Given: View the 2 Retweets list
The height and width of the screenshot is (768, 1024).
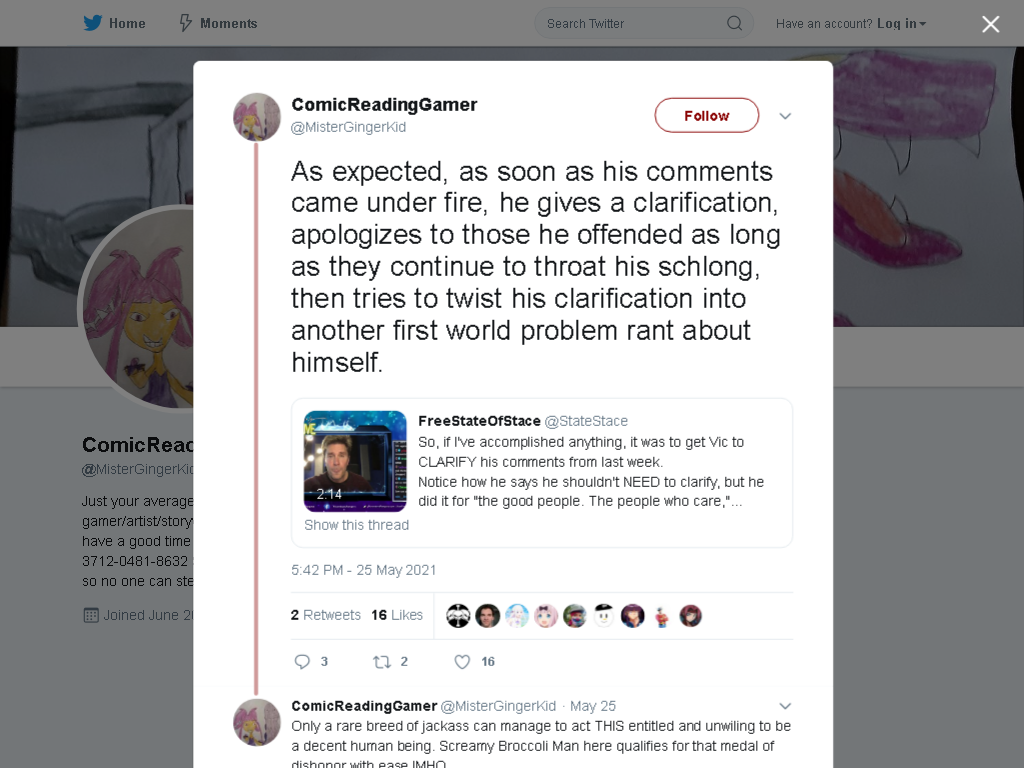Looking at the screenshot, I should coord(325,615).
